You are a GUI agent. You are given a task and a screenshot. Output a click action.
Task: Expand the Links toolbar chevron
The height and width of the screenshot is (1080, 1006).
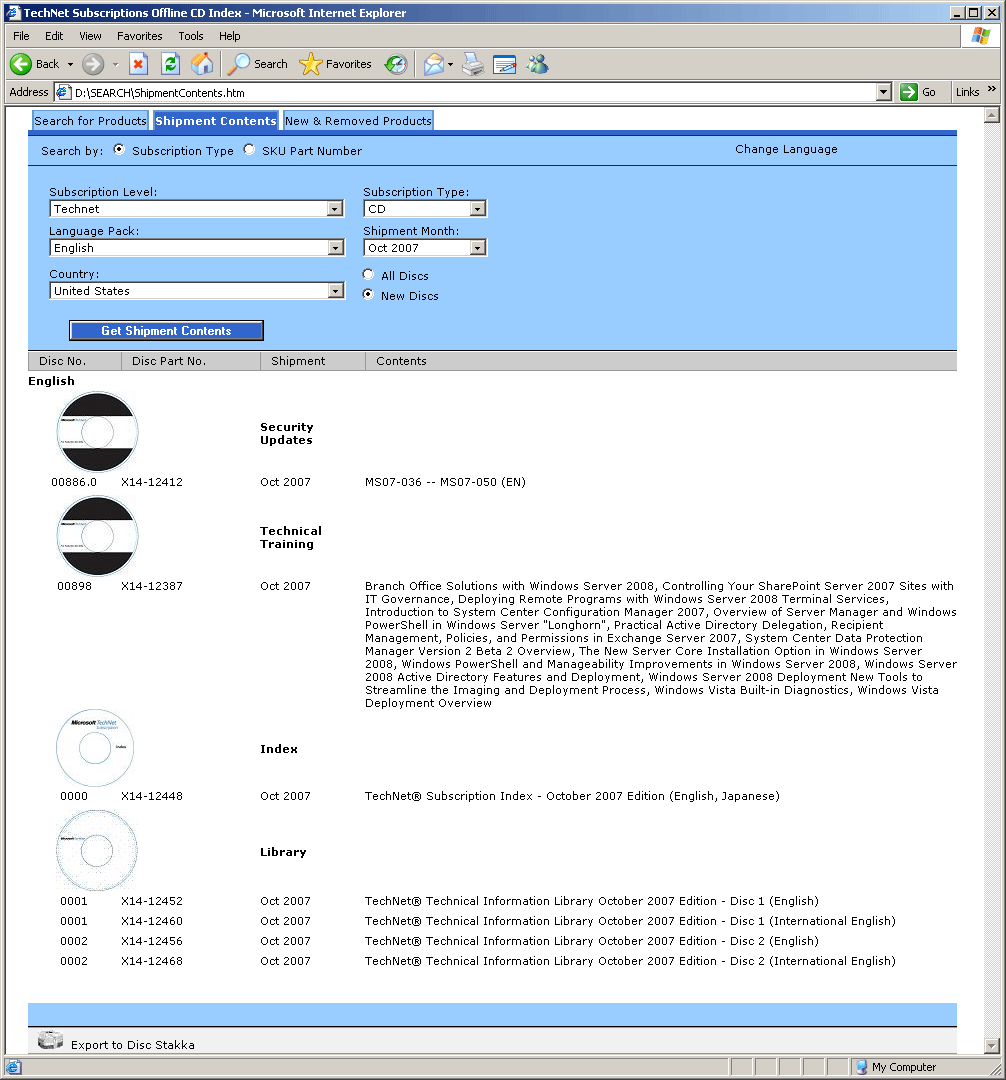click(992, 90)
